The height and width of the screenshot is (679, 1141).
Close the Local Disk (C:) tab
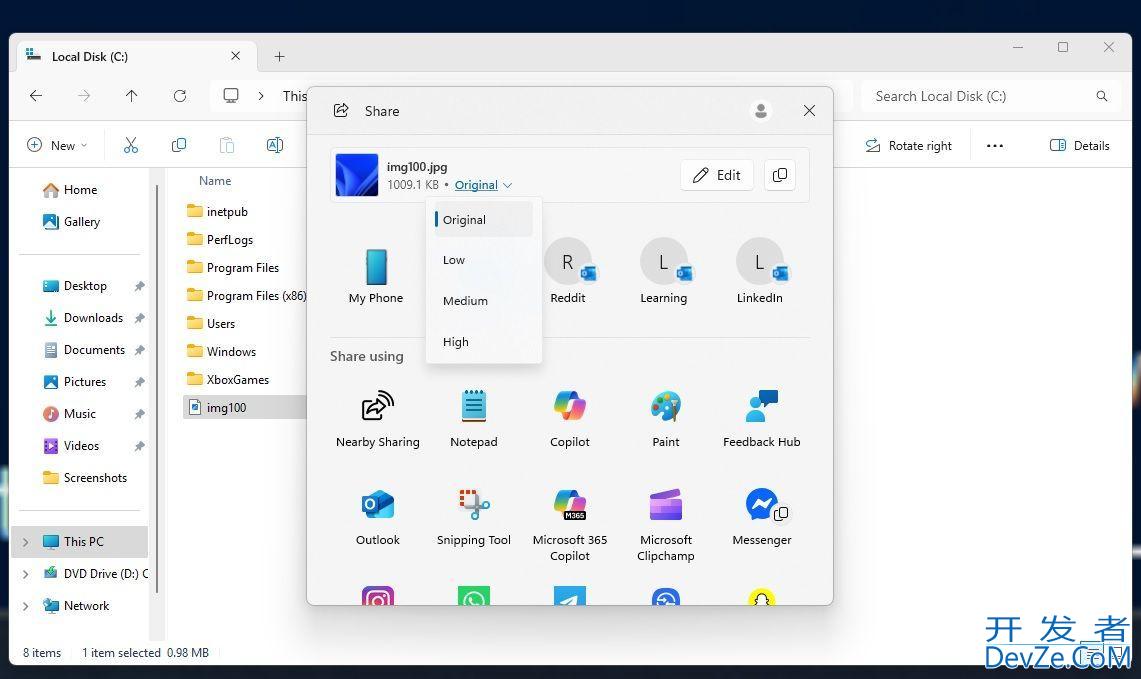236,56
